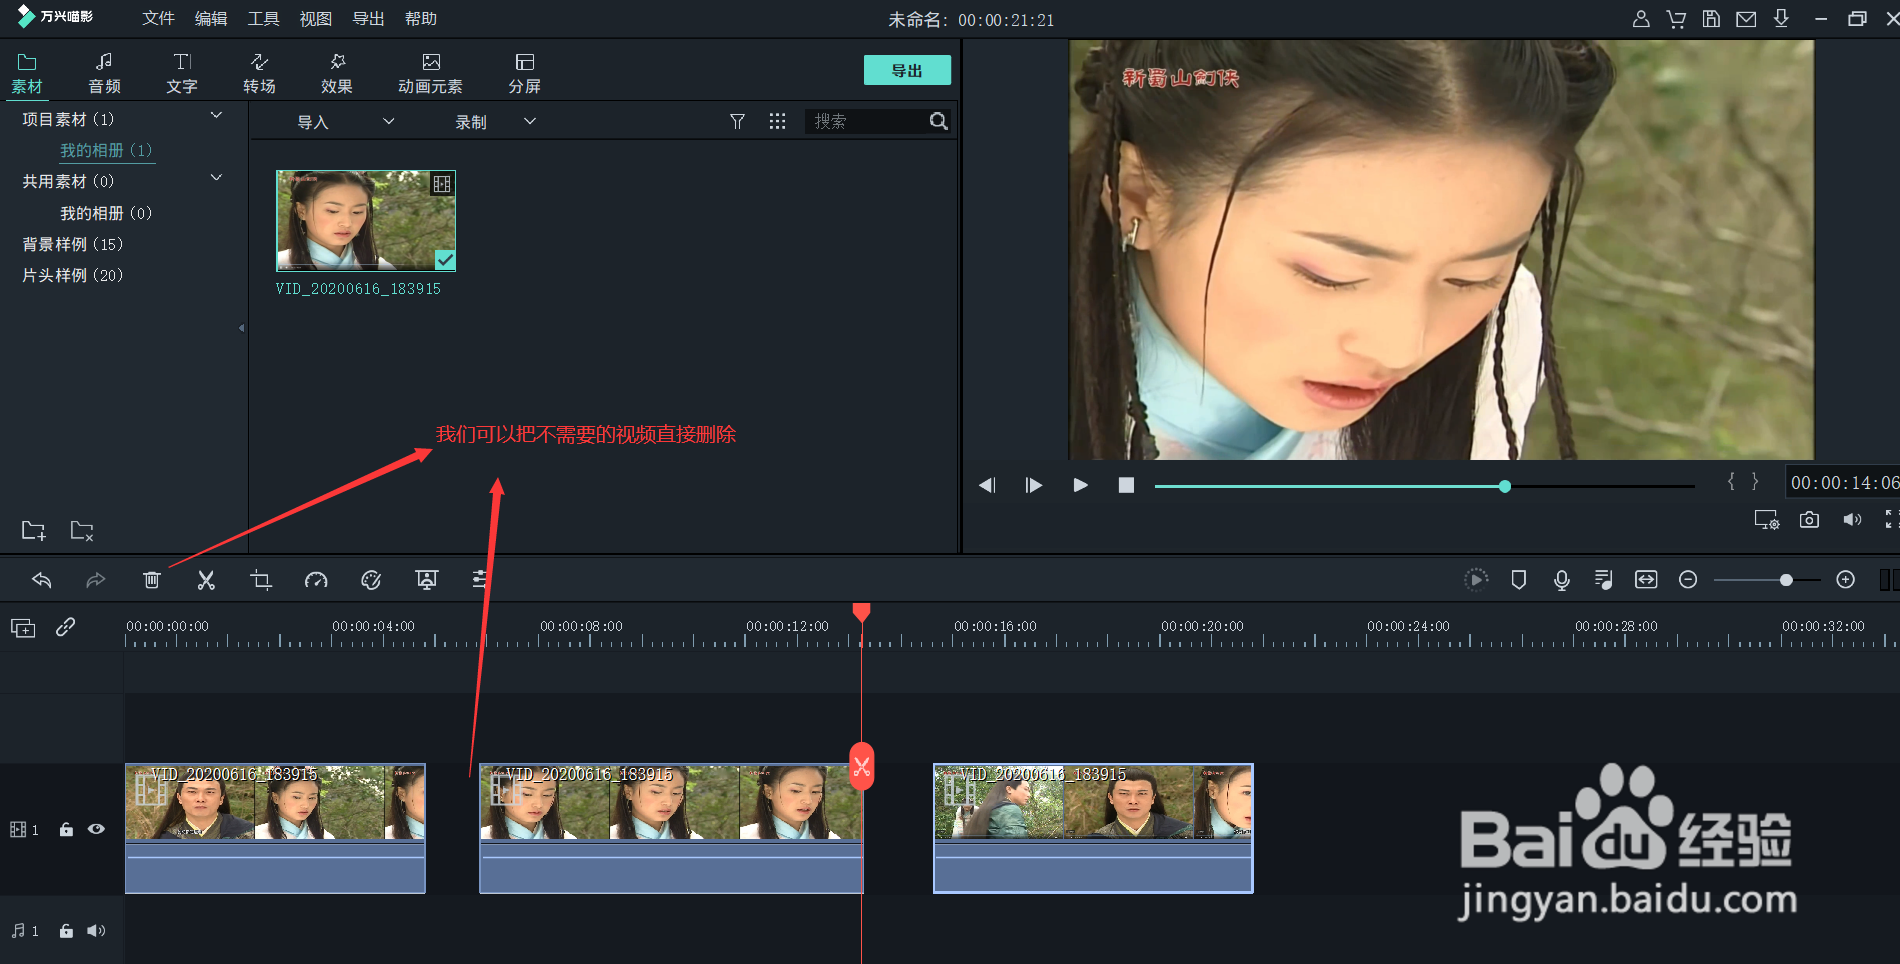This screenshot has width=1900, height=964.
Task: Click the new folder icon
Action: point(34,531)
